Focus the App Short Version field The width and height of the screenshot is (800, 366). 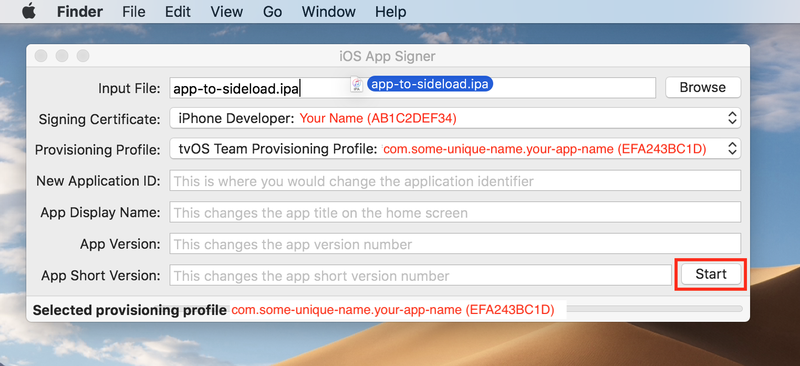(420, 276)
